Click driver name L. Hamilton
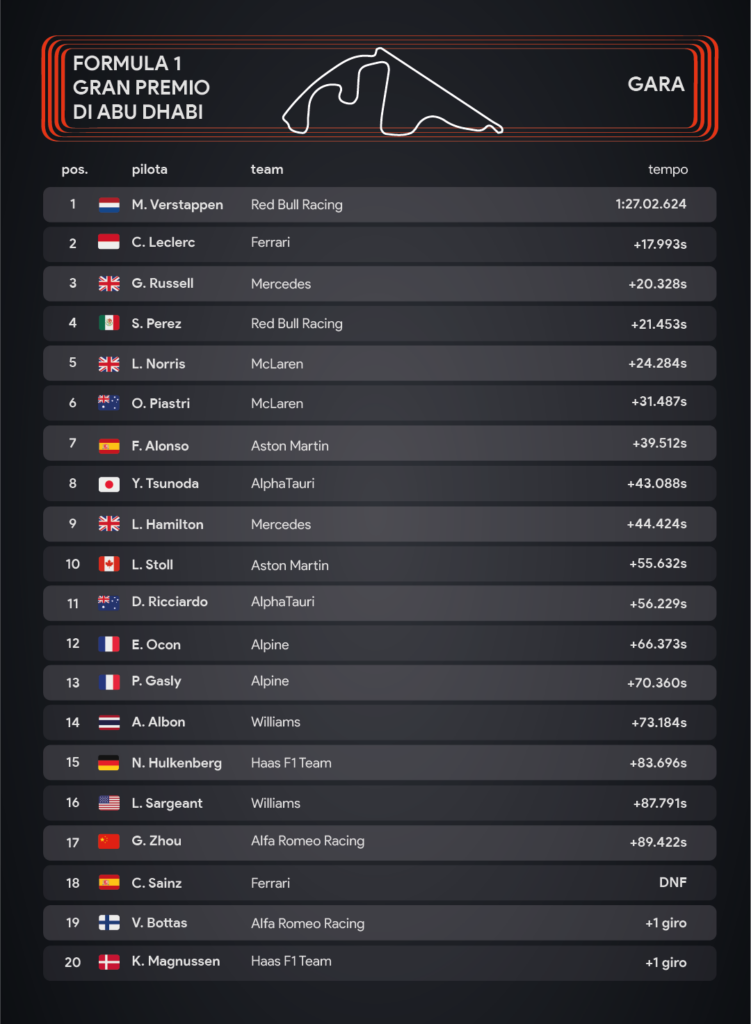 coord(167,524)
